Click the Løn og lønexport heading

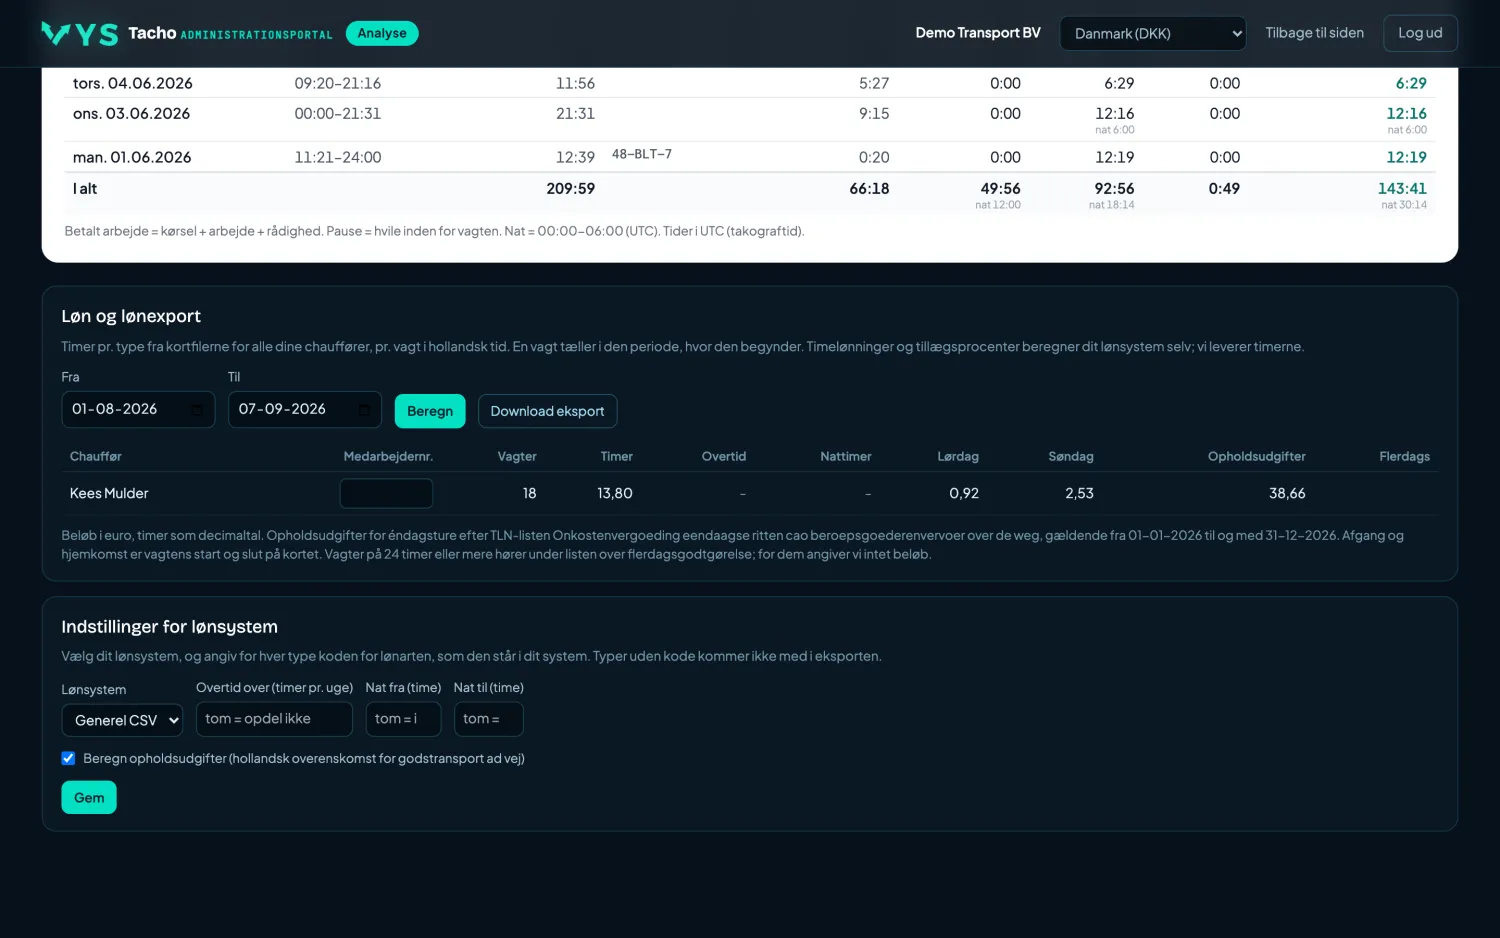tap(131, 316)
